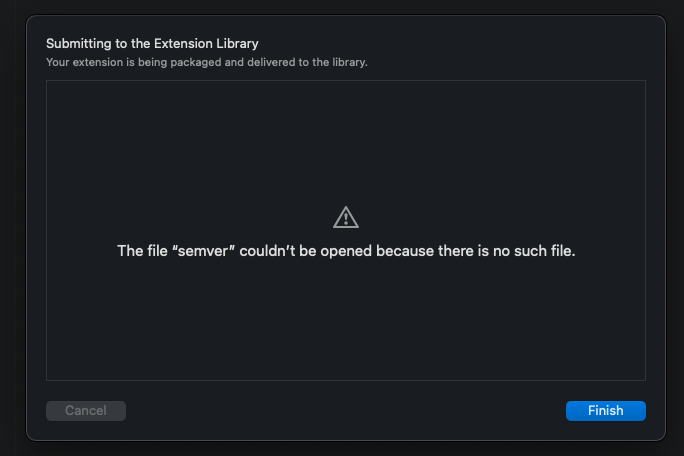The height and width of the screenshot is (456, 684).
Task: Click the warning triangle icon
Action: click(x=346, y=217)
